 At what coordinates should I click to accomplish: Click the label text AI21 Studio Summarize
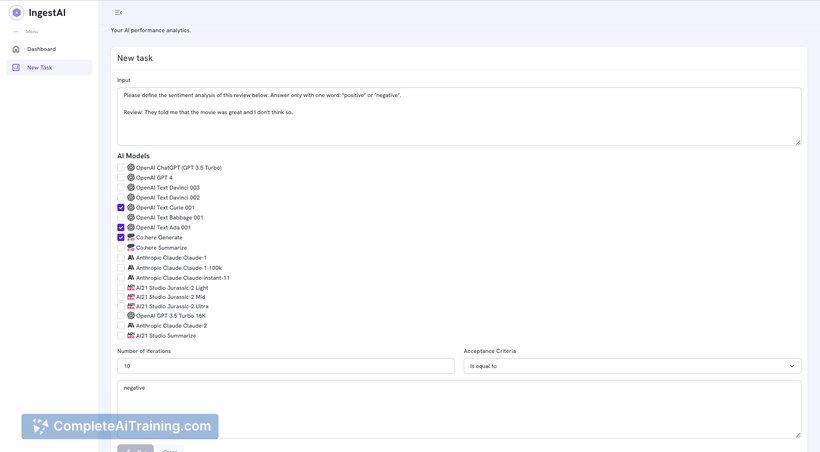(166, 336)
